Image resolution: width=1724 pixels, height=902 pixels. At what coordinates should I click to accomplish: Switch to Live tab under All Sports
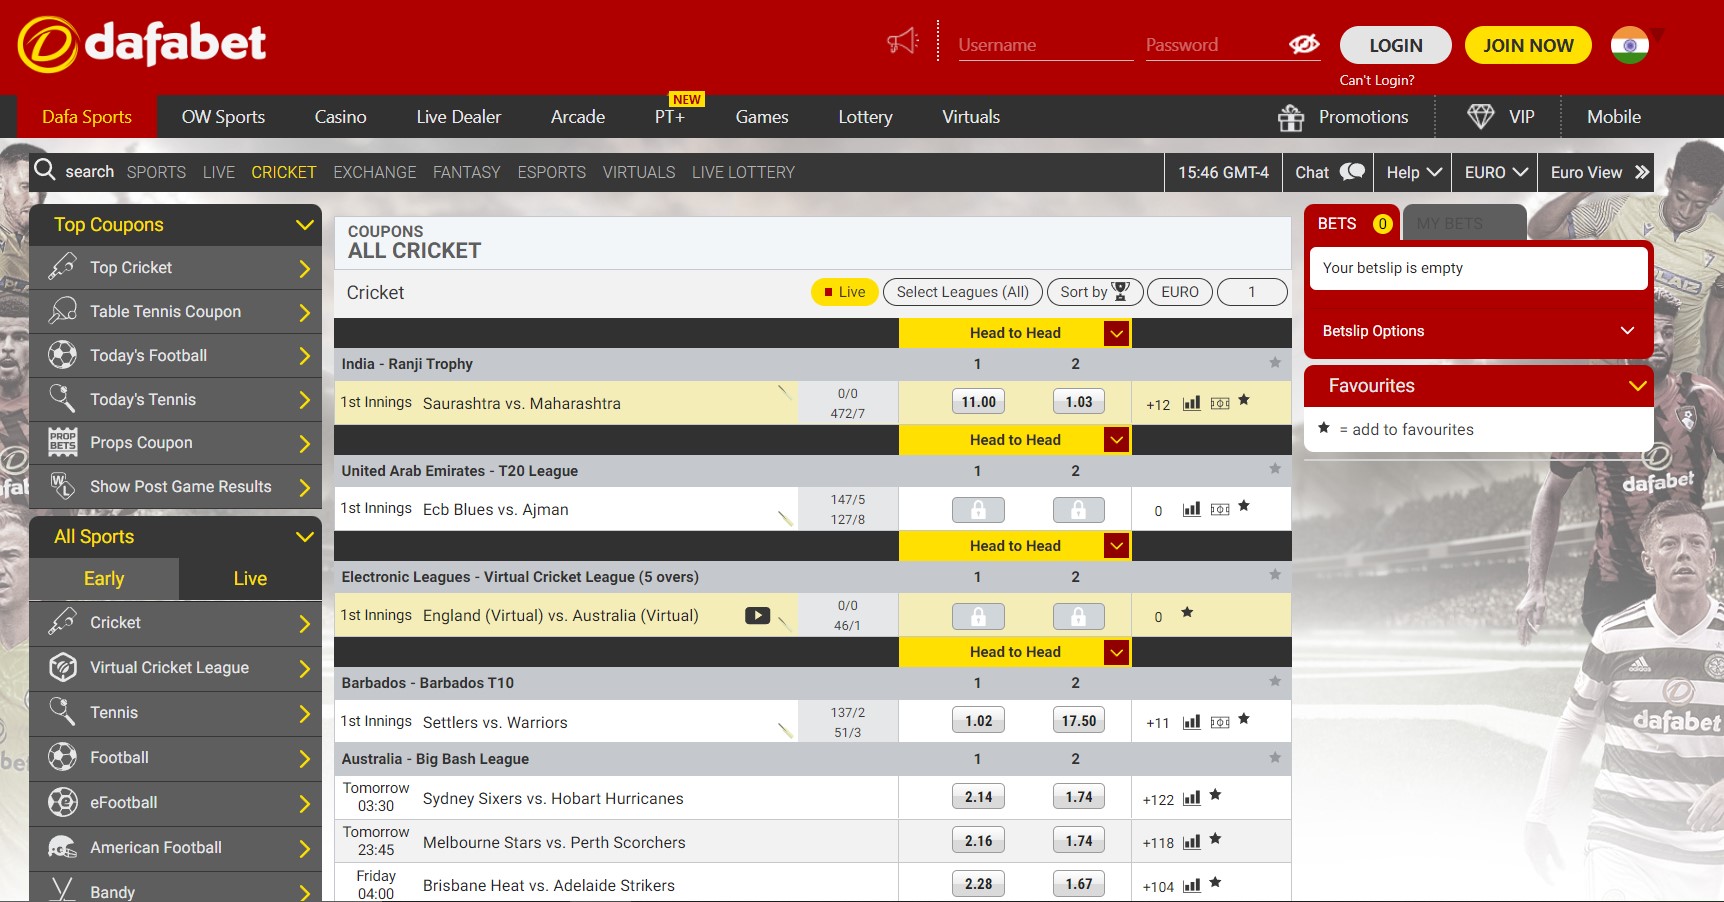(250, 579)
